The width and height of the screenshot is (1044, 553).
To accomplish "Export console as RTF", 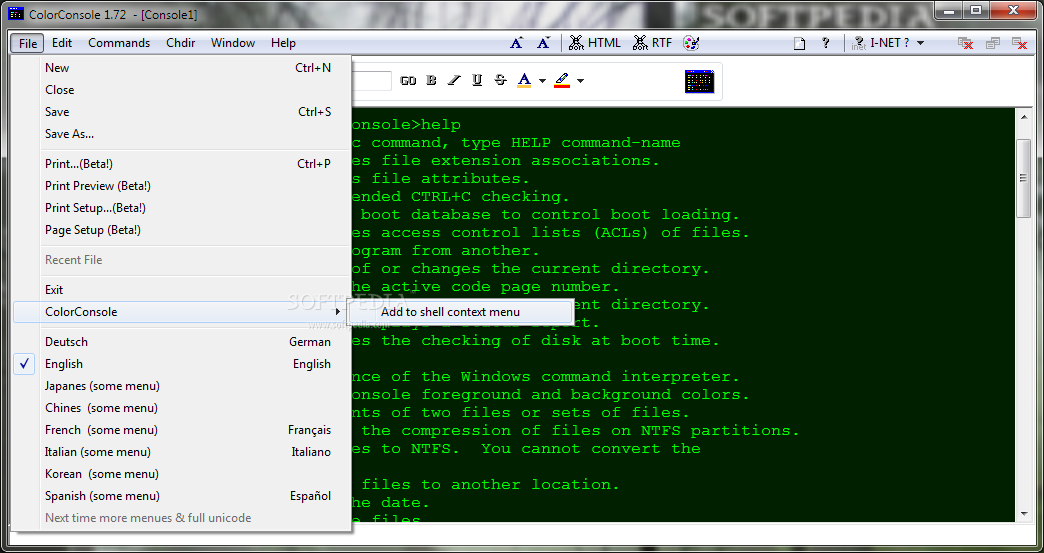I will (653, 43).
